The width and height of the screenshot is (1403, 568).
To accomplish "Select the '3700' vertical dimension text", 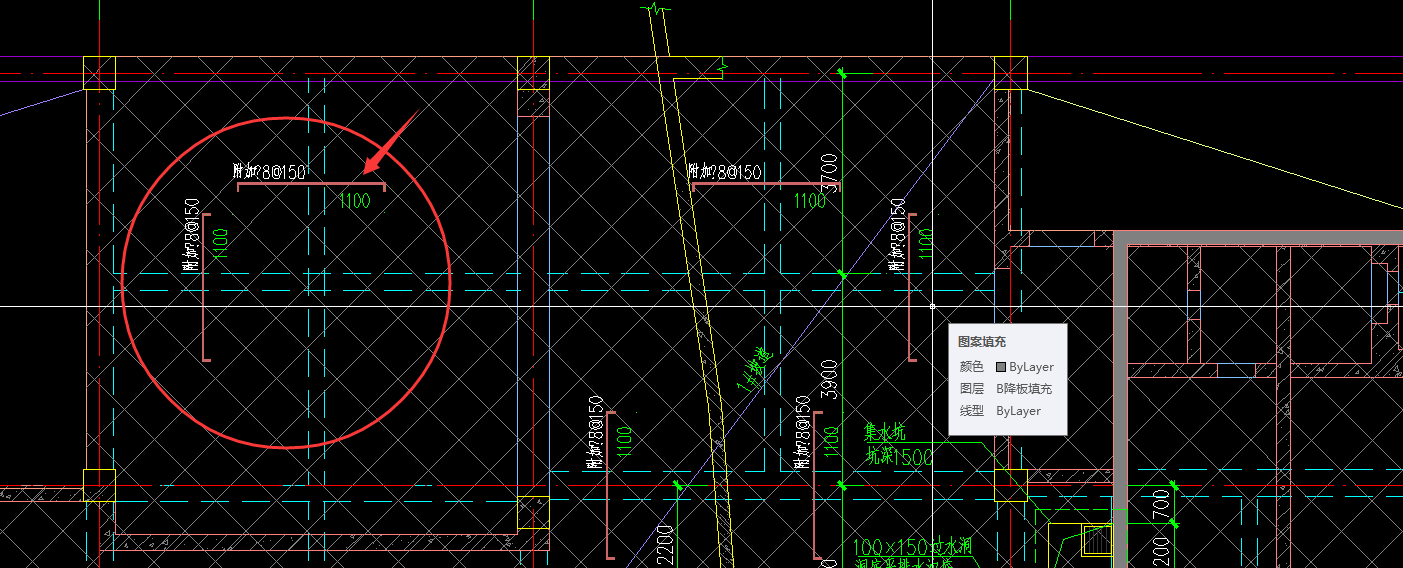I will point(828,173).
